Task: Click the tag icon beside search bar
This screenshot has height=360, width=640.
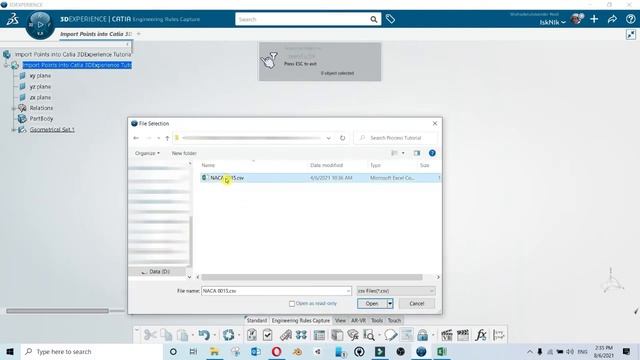Action: tap(390, 19)
